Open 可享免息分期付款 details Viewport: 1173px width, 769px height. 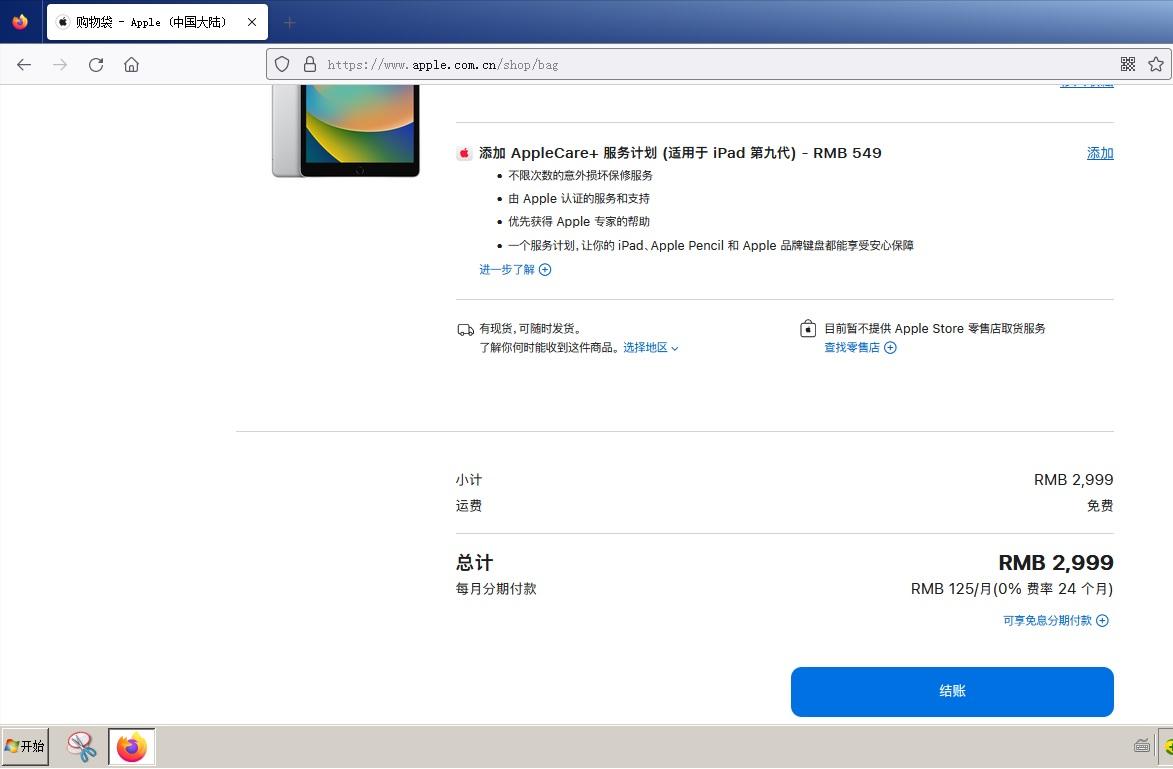click(x=1056, y=621)
